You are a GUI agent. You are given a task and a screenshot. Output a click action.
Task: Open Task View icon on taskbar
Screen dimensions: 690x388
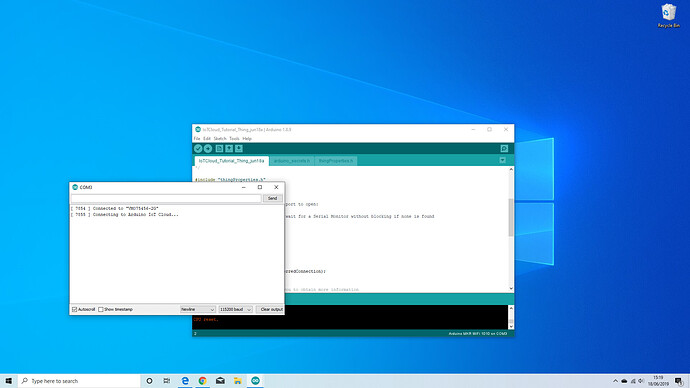[x=167, y=381]
